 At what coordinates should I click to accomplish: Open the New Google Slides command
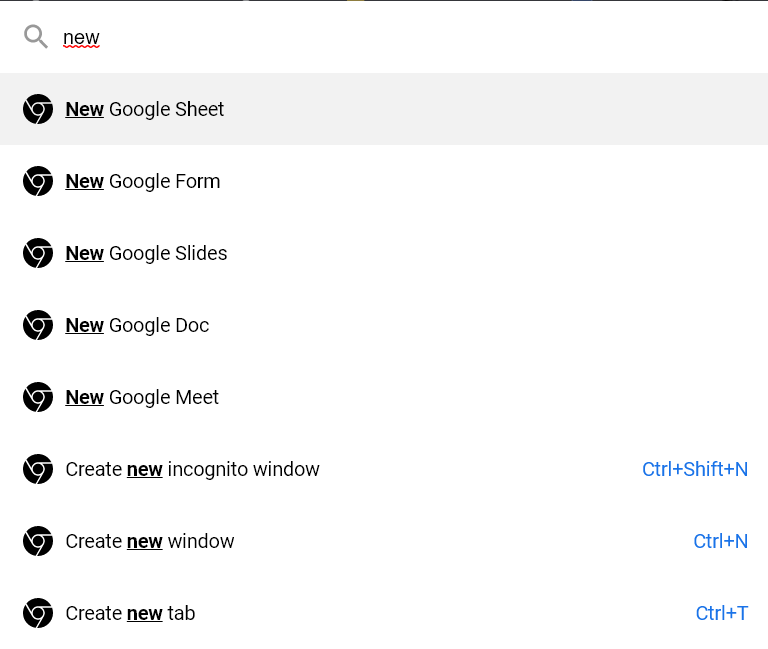click(384, 253)
